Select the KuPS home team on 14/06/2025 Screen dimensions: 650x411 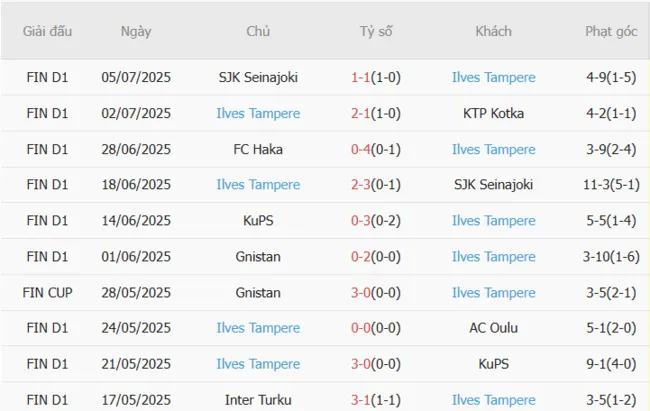(258, 221)
